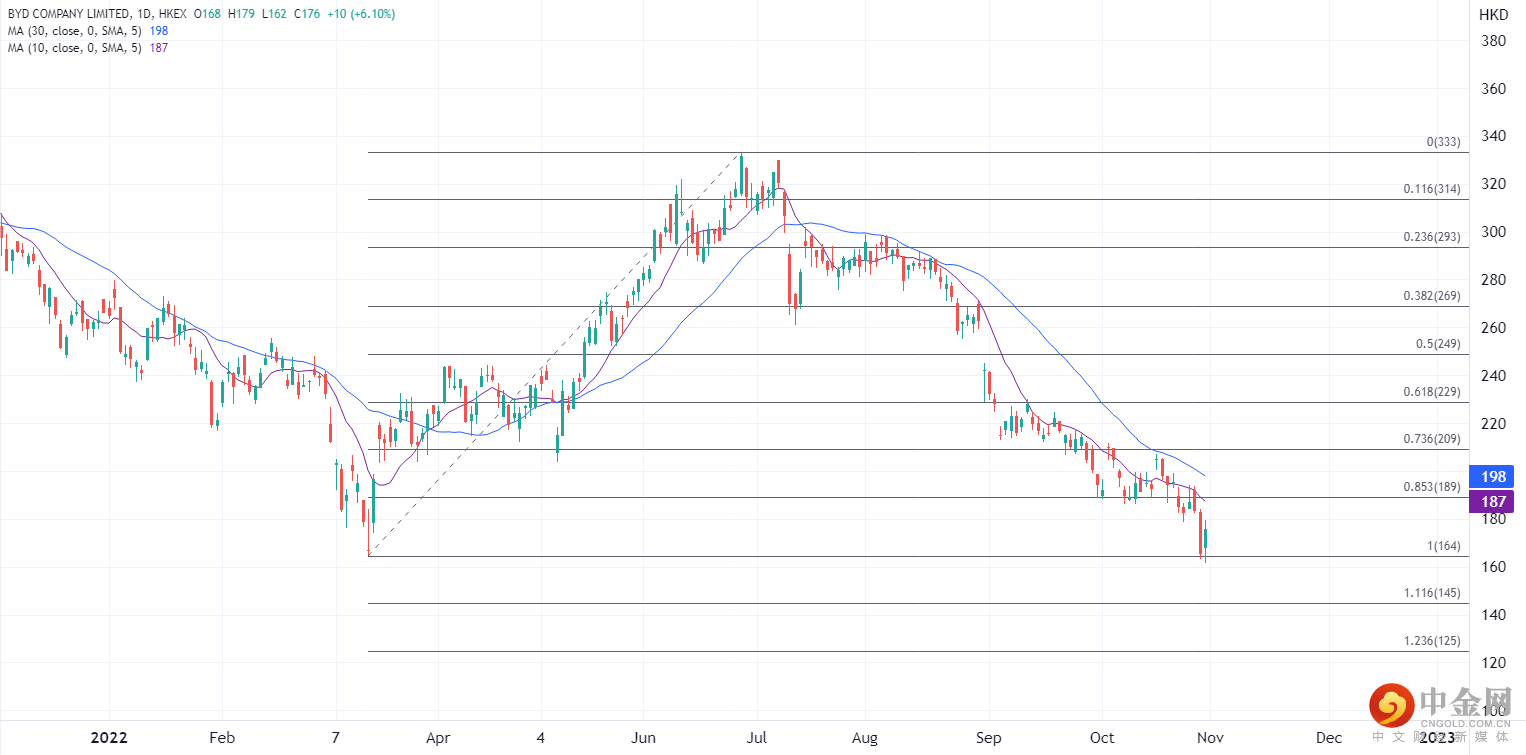Click the 380 price axis label

[x=1494, y=41]
